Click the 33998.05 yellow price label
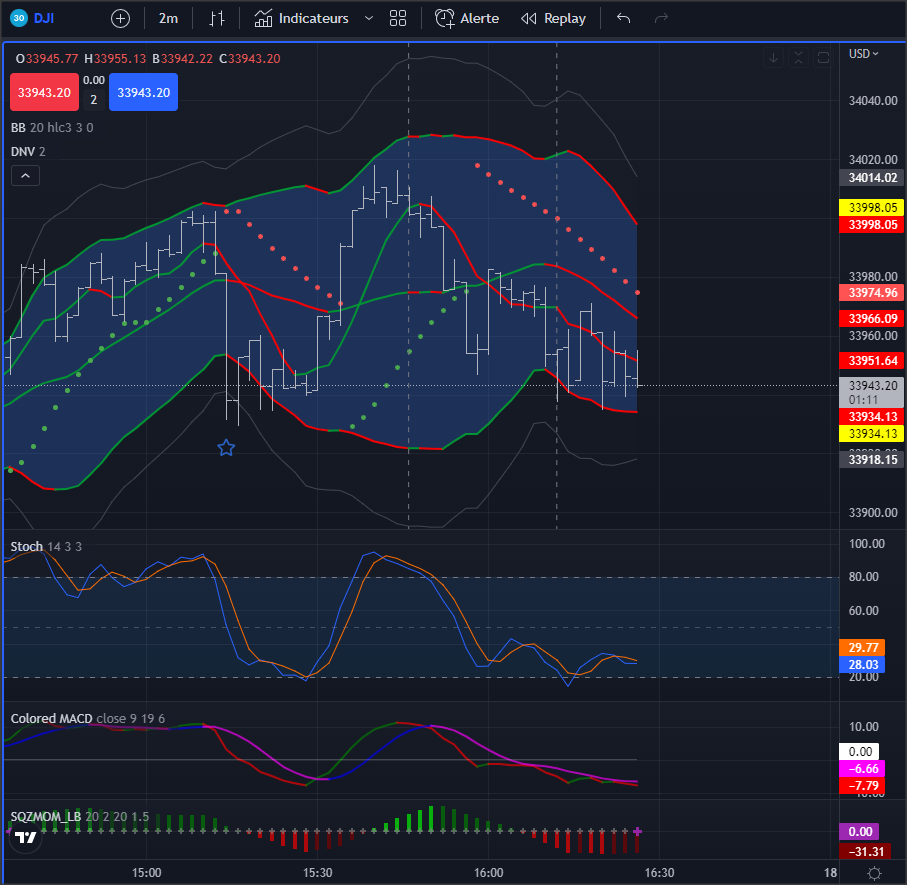Viewport: 907px width, 885px height. [x=872, y=208]
